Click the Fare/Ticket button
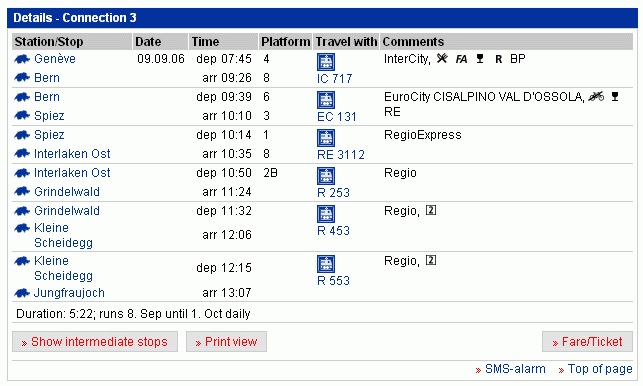 pos(587,342)
